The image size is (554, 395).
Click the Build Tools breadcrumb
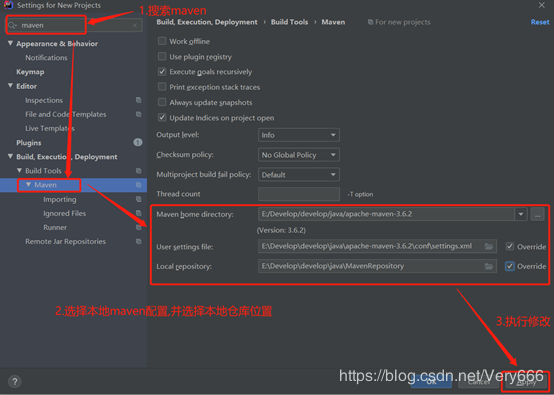point(289,22)
